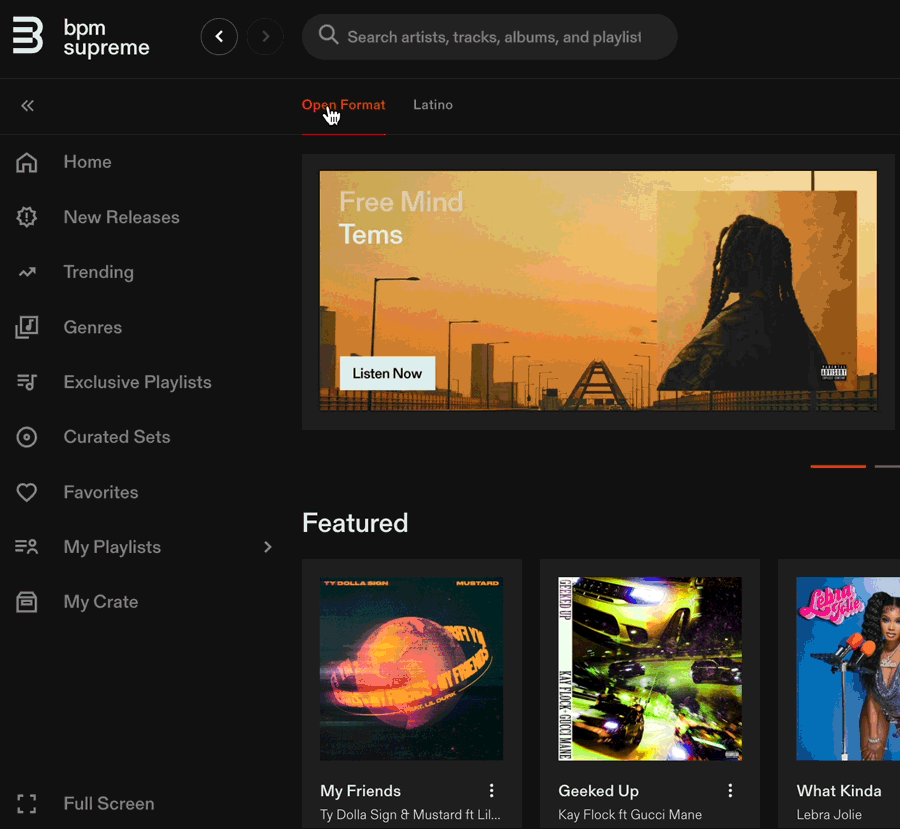Open the Favorites label
Screen dimensions: 900x829
101,492
